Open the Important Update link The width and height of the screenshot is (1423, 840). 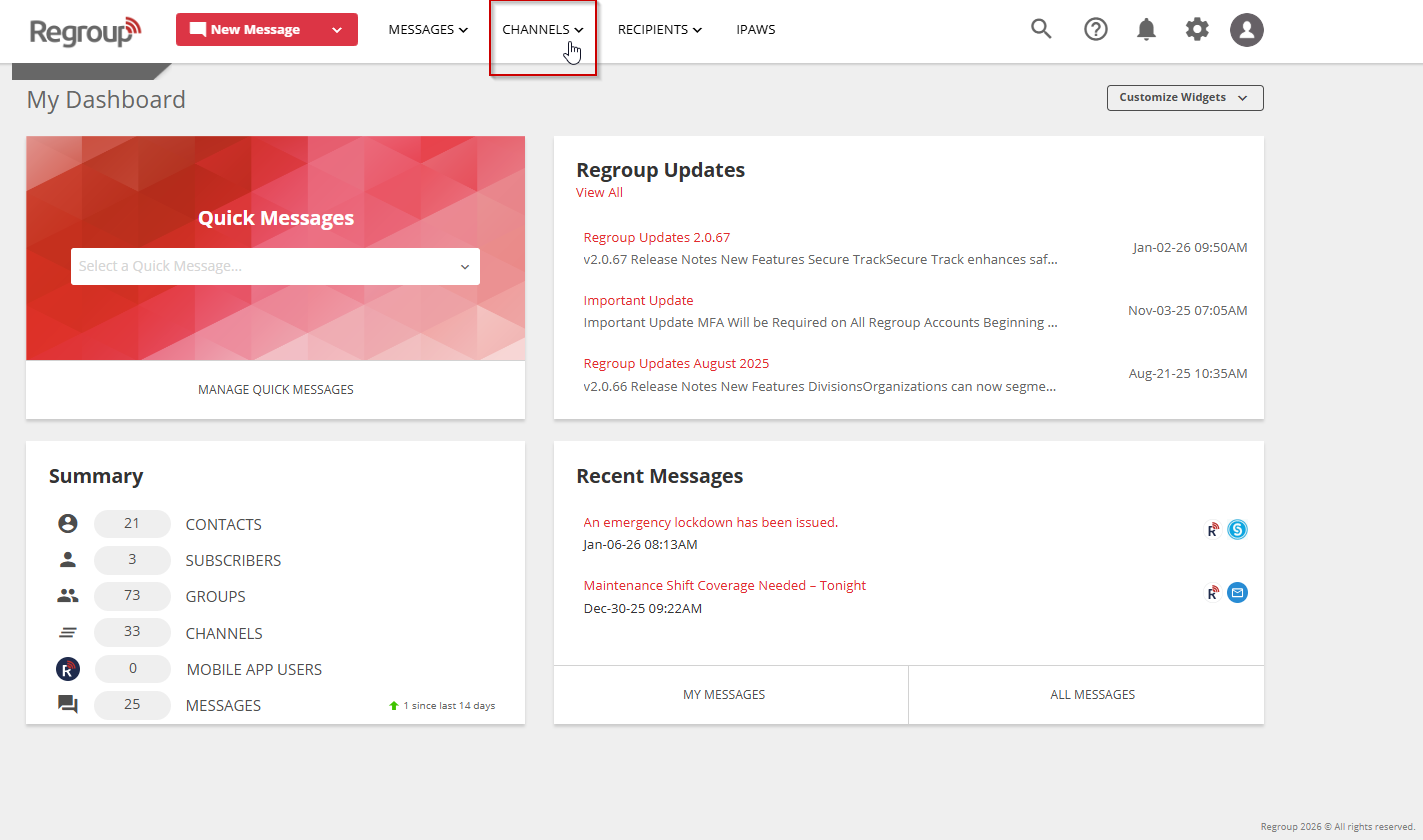pos(638,301)
